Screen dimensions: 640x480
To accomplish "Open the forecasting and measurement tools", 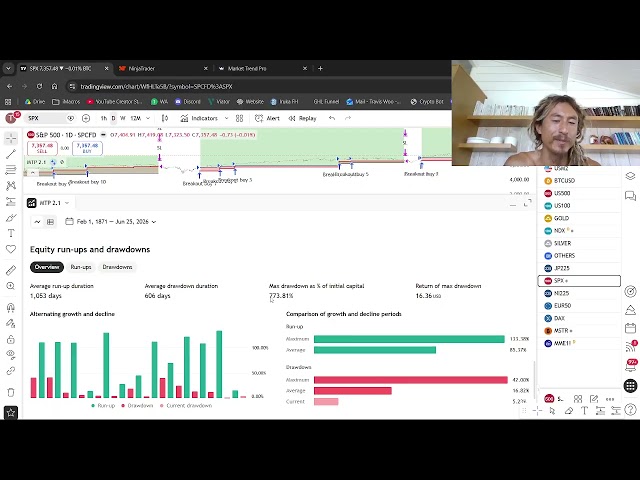I will (11, 202).
